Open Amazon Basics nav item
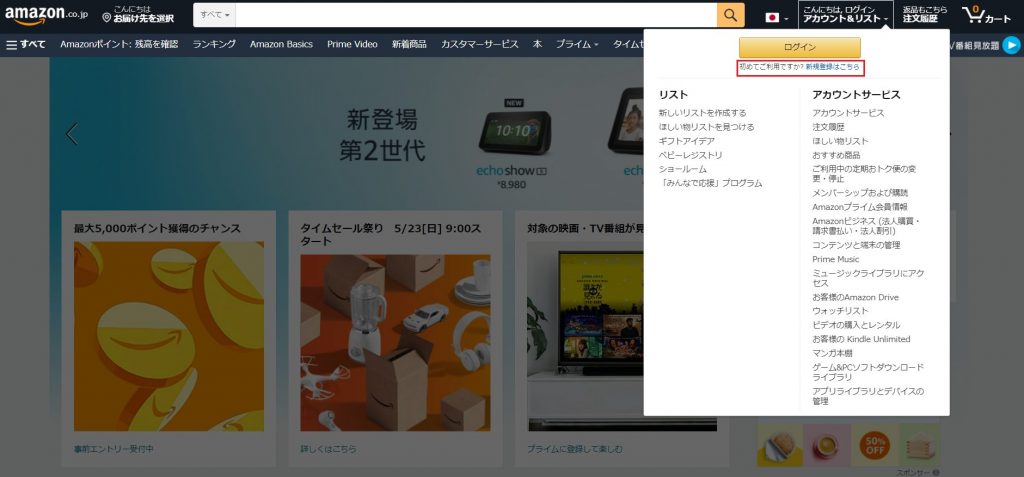Image resolution: width=1024 pixels, height=477 pixels. click(281, 44)
